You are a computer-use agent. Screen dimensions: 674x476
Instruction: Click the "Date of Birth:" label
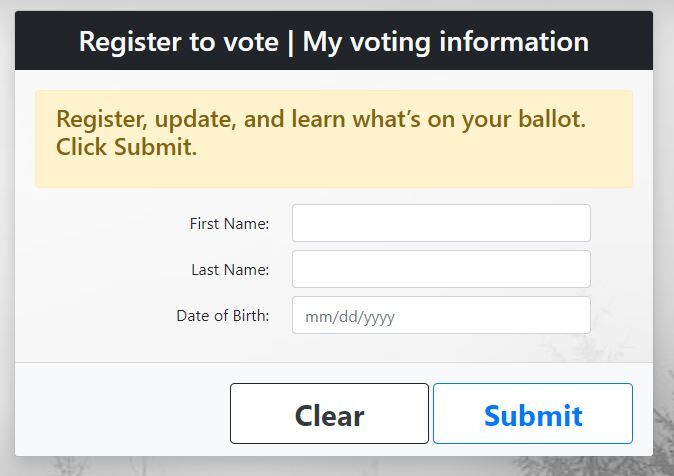(222, 316)
